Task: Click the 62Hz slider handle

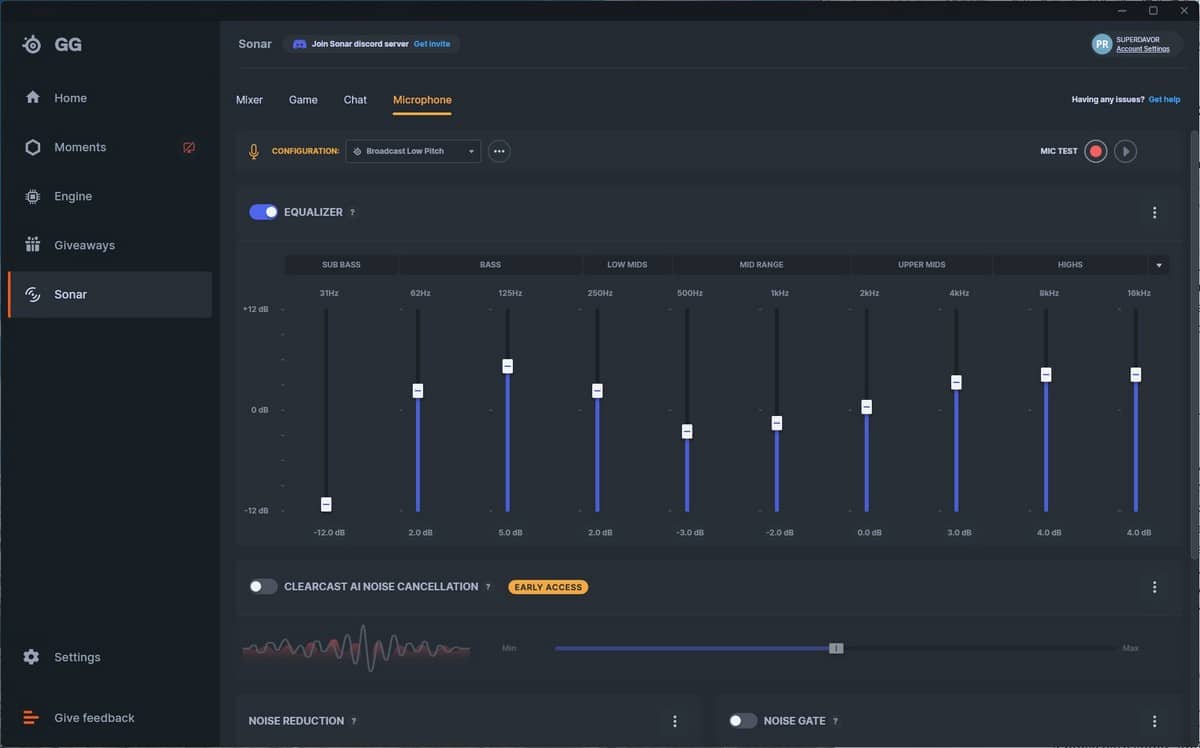Action: coord(418,390)
